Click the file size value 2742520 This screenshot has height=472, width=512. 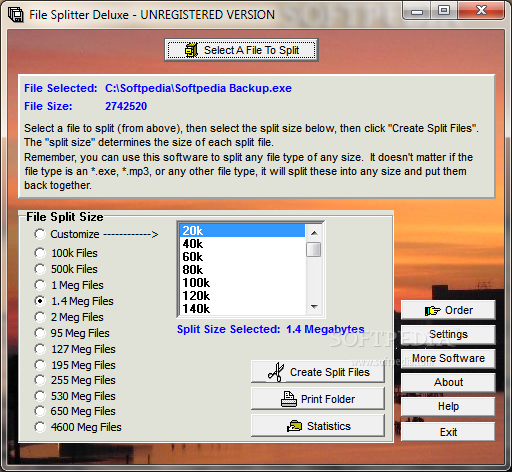click(x=126, y=106)
